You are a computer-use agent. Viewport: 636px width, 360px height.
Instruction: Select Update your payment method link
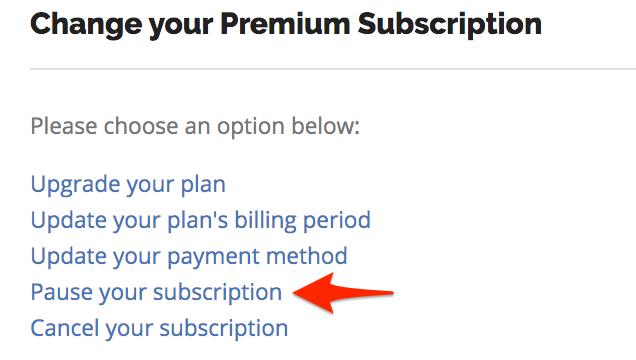click(x=189, y=257)
